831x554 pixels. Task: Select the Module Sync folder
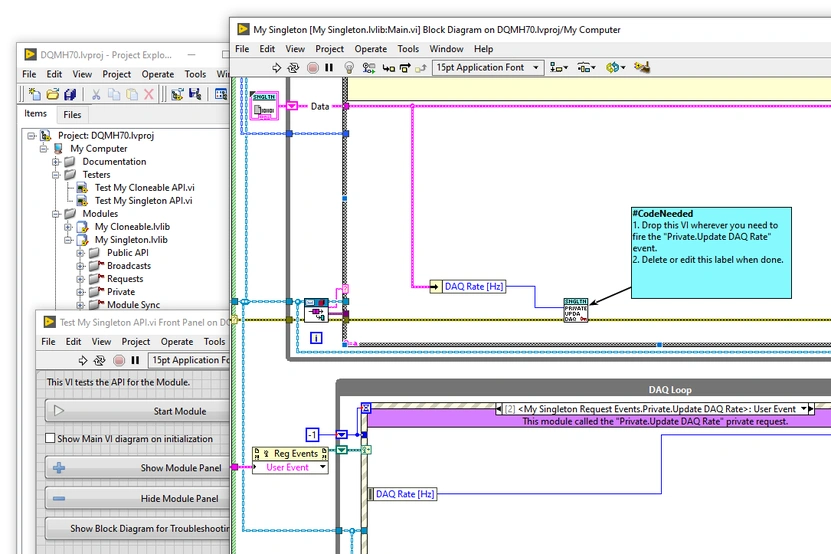[133, 305]
